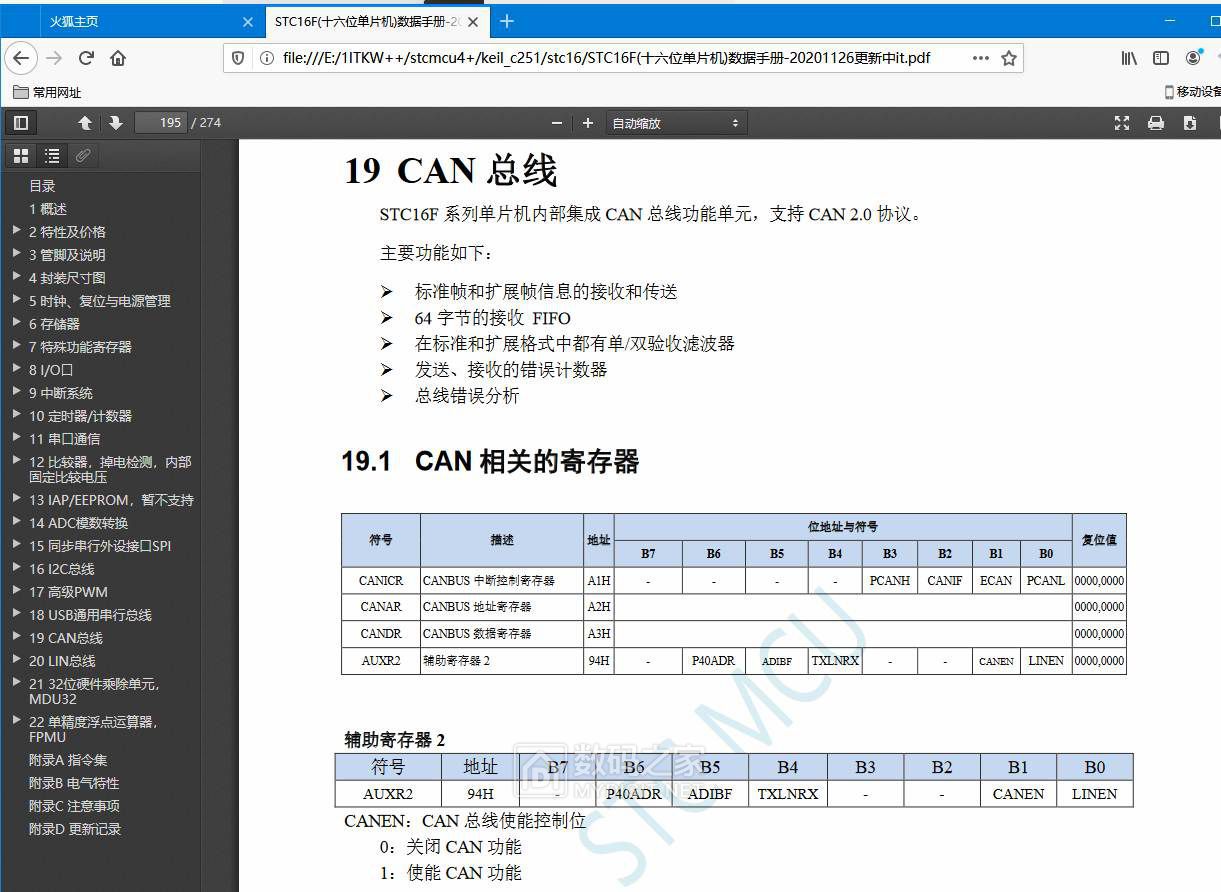Go to the previous PDF page
1221x892 pixels.
coord(85,122)
